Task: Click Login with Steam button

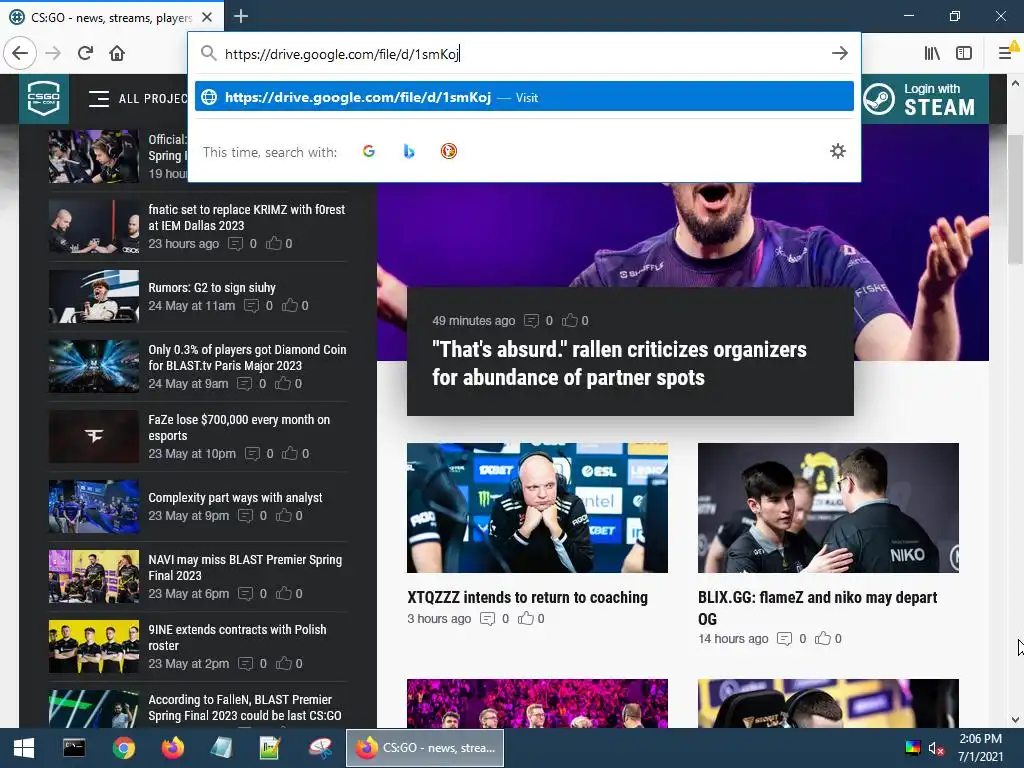Action: [x=924, y=99]
